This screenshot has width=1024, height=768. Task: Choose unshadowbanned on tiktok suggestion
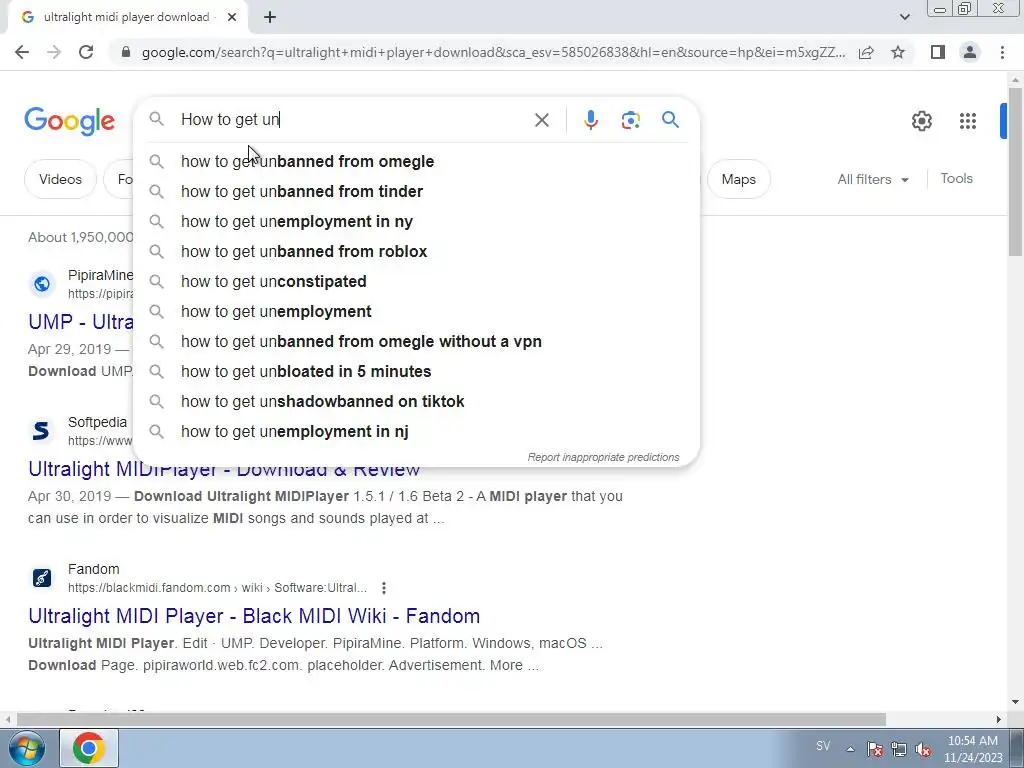(x=416, y=402)
